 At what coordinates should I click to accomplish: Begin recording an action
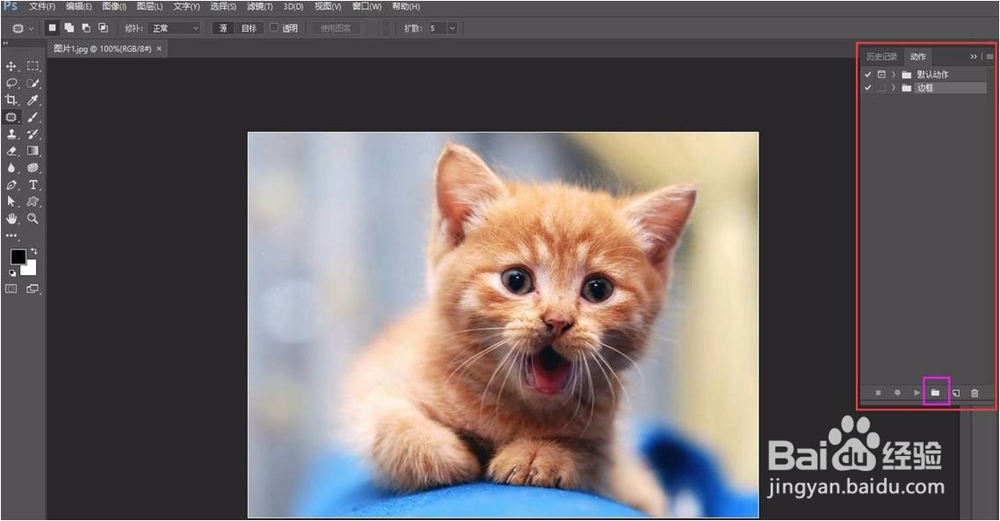[x=897, y=393]
